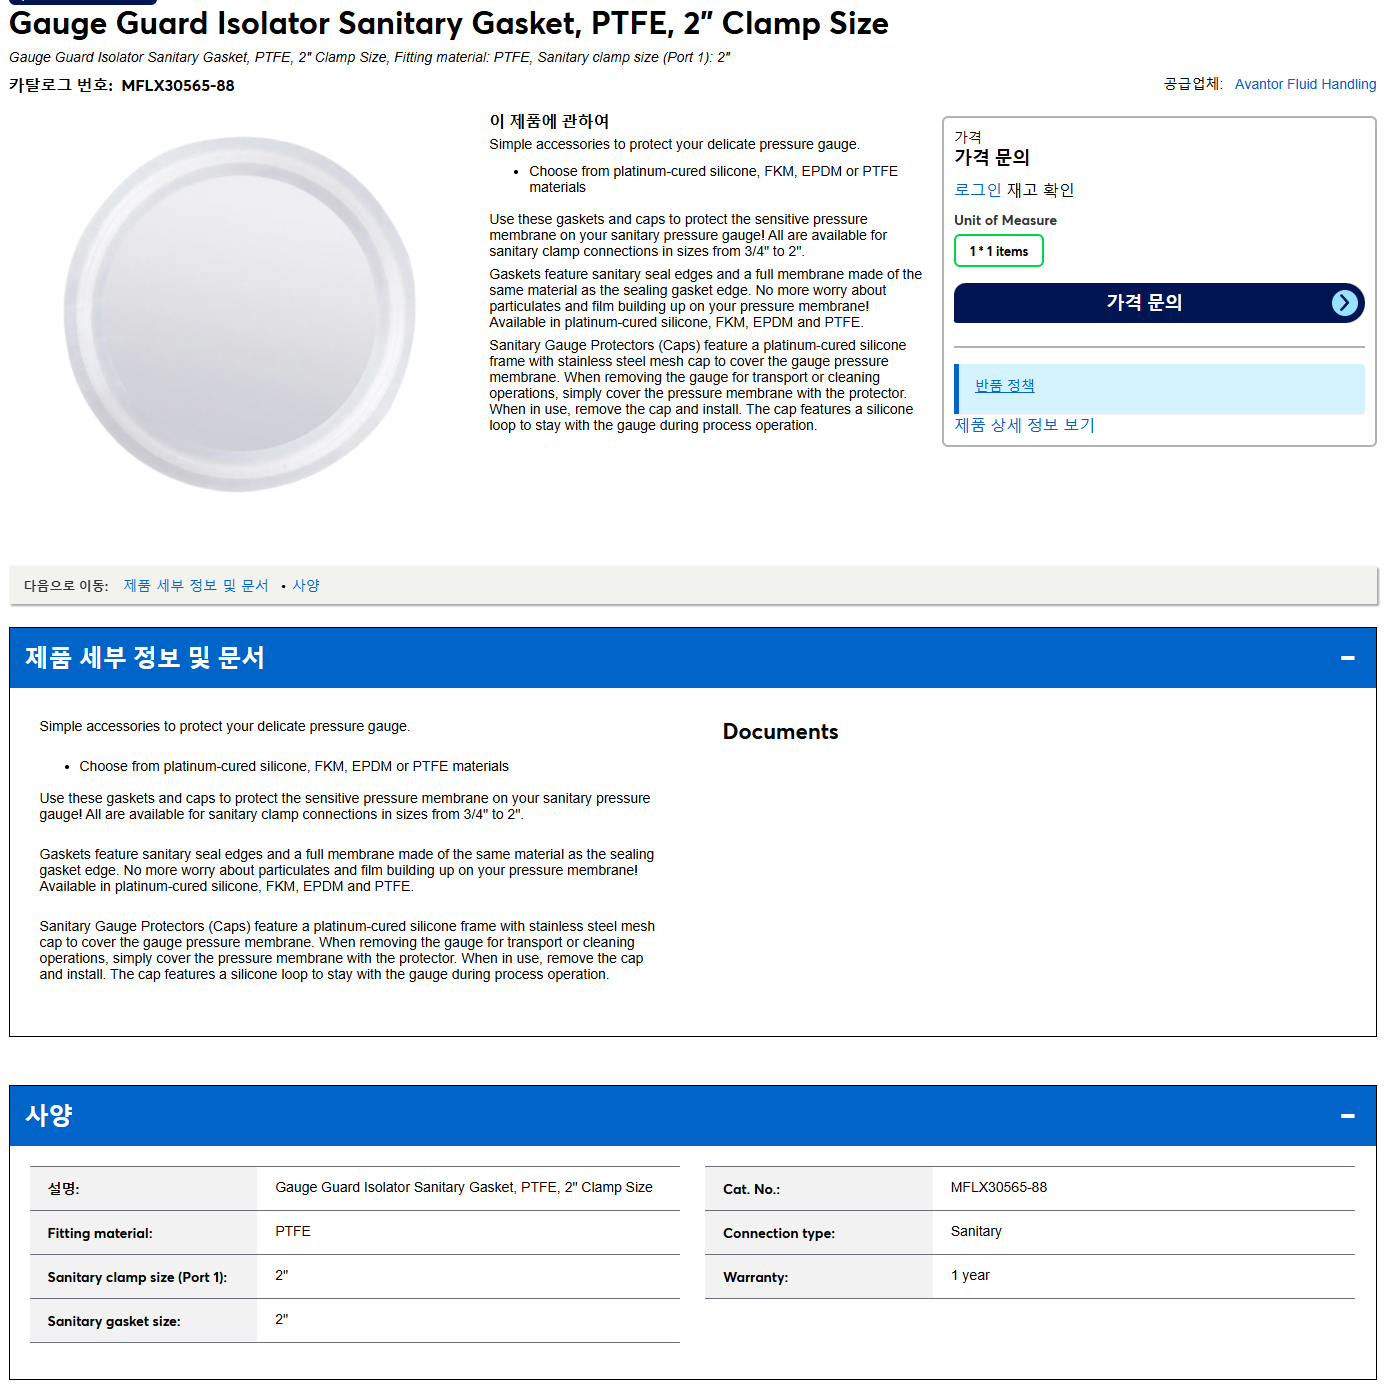Viewport: 1384px width, 1400px height.
Task: Open the 반품 정책 link
Action: (x=1004, y=386)
